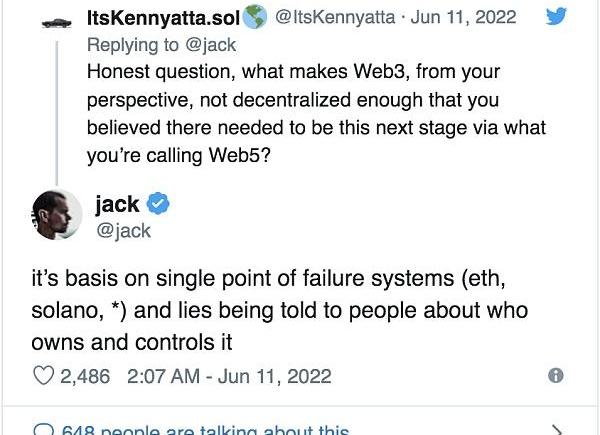This screenshot has width=600, height=435.
Task: Open ItsKennyatta's car avatar
Action: pos(58,20)
